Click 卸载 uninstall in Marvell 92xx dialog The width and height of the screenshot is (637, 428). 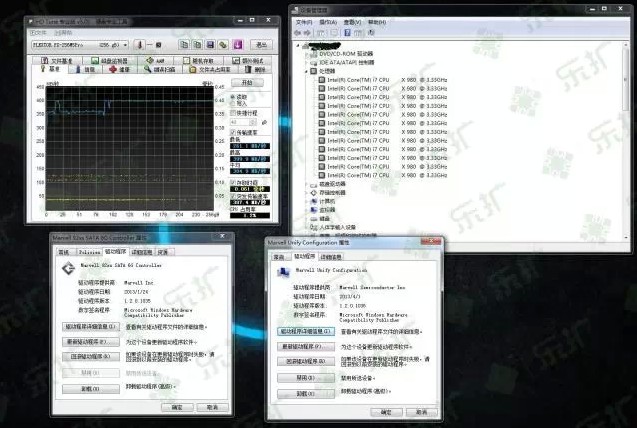(x=91, y=389)
